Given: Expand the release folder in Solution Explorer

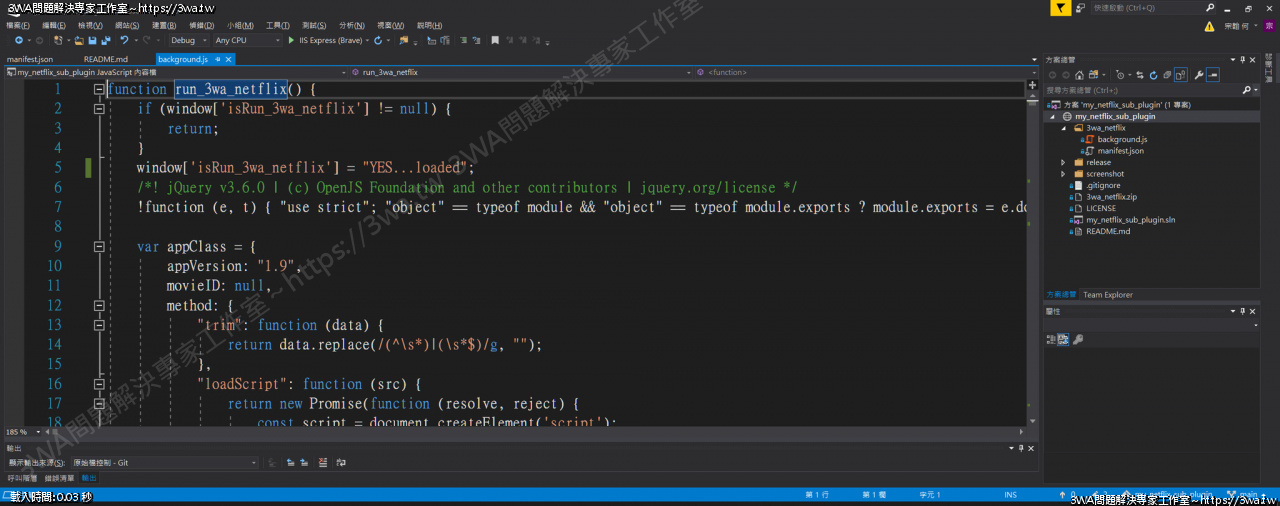Looking at the screenshot, I should click(1064, 162).
